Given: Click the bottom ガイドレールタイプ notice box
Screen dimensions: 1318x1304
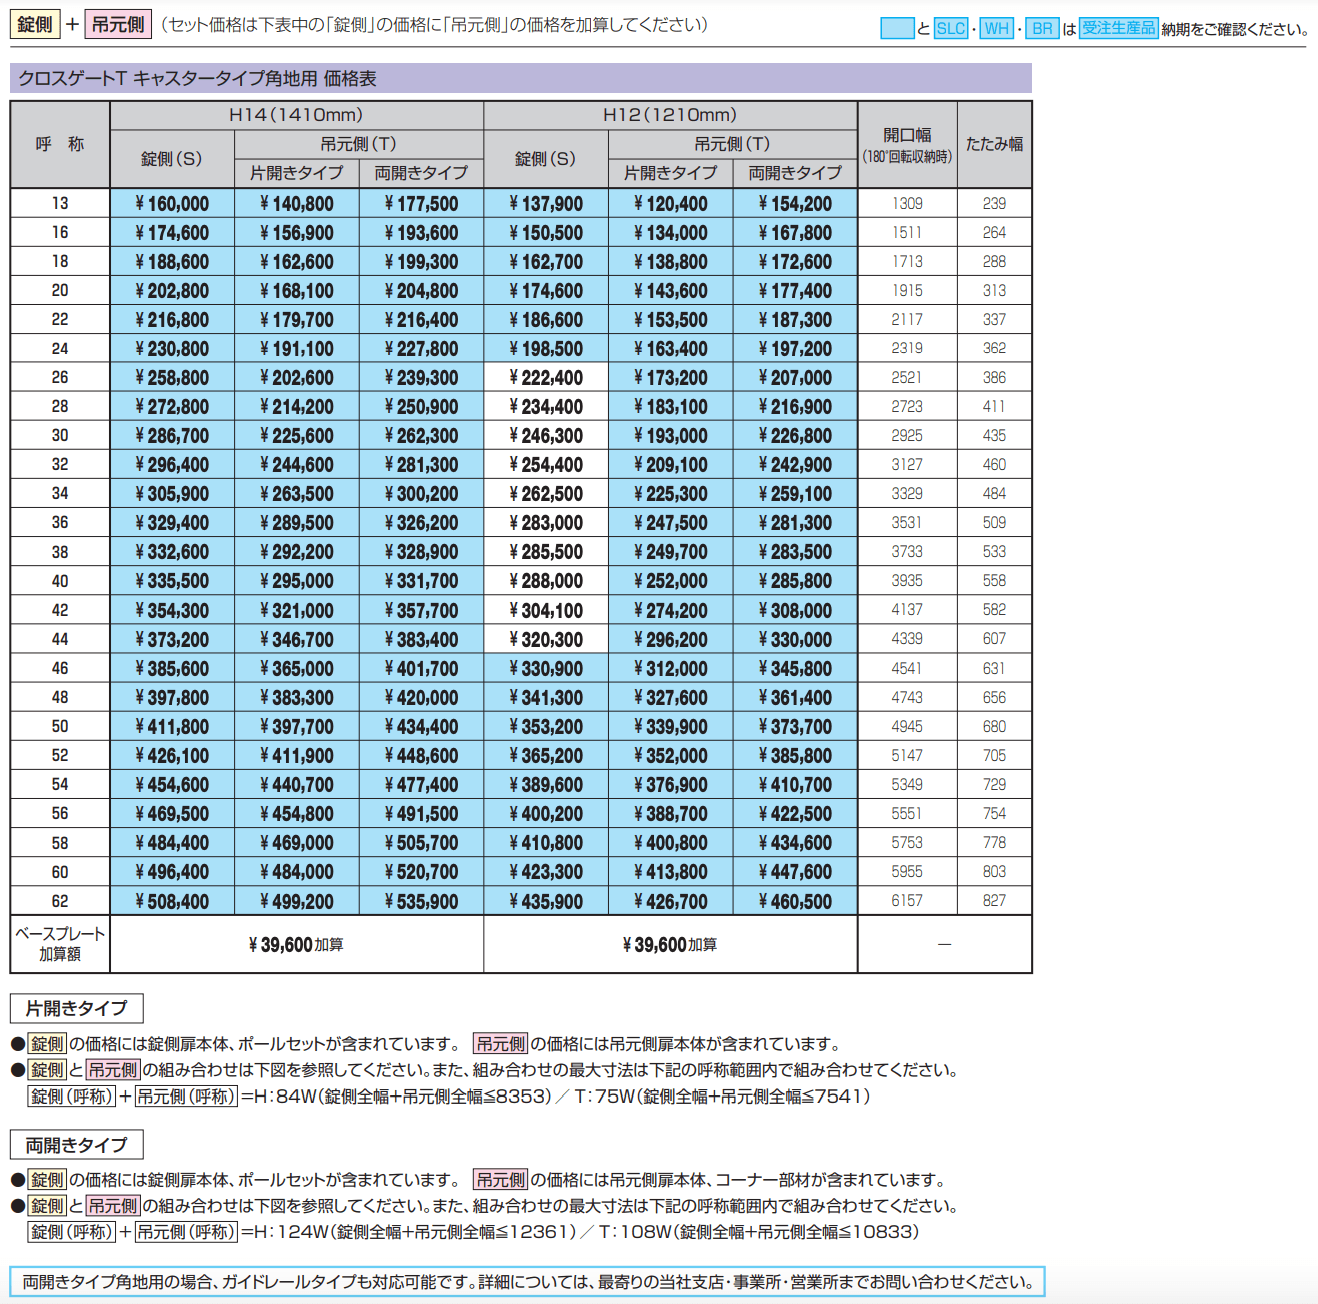Looking at the screenshot, I should click(525, 1278).
